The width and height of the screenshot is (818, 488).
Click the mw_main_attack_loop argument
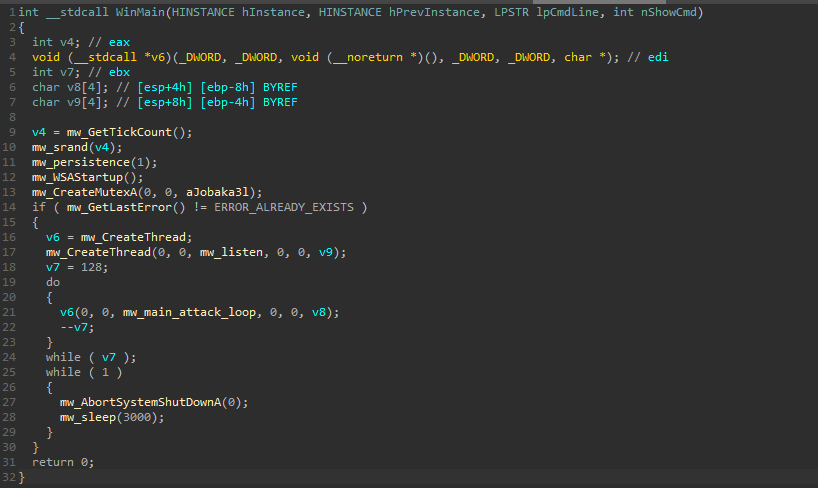pyautogui.click(x=189, y=313)
